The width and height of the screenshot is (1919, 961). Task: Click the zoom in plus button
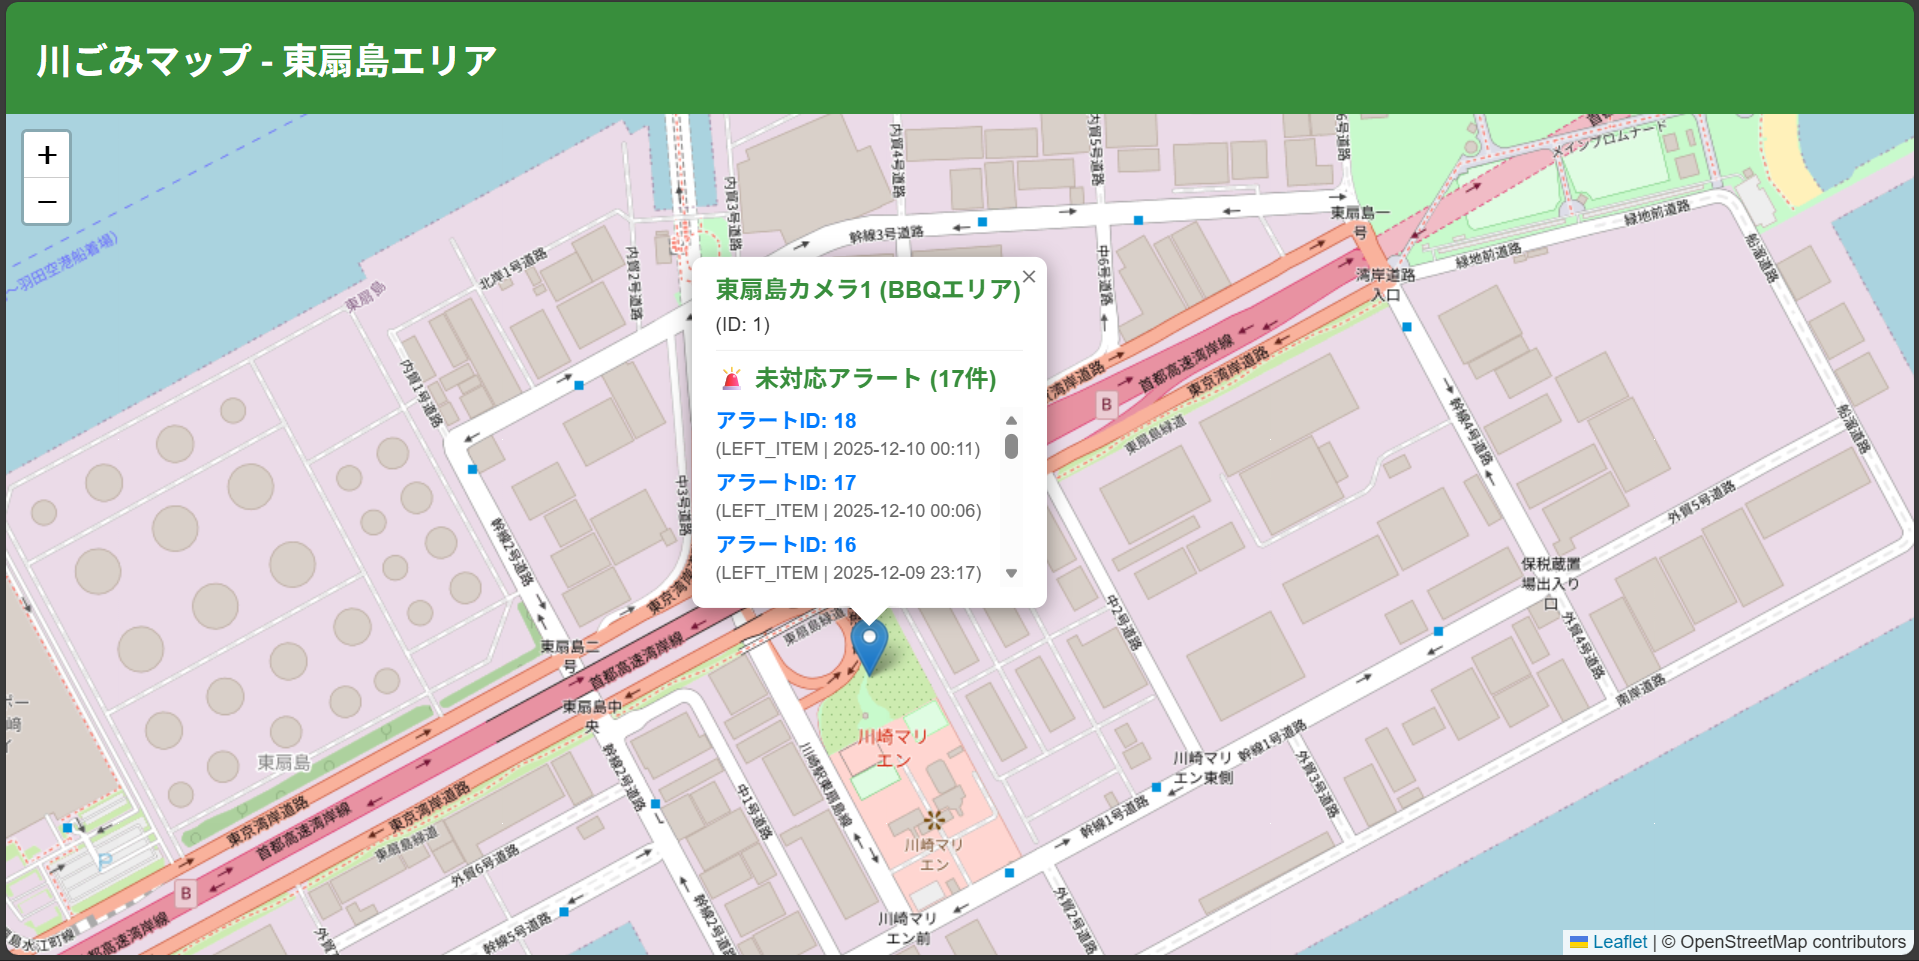tap(47, 155)
